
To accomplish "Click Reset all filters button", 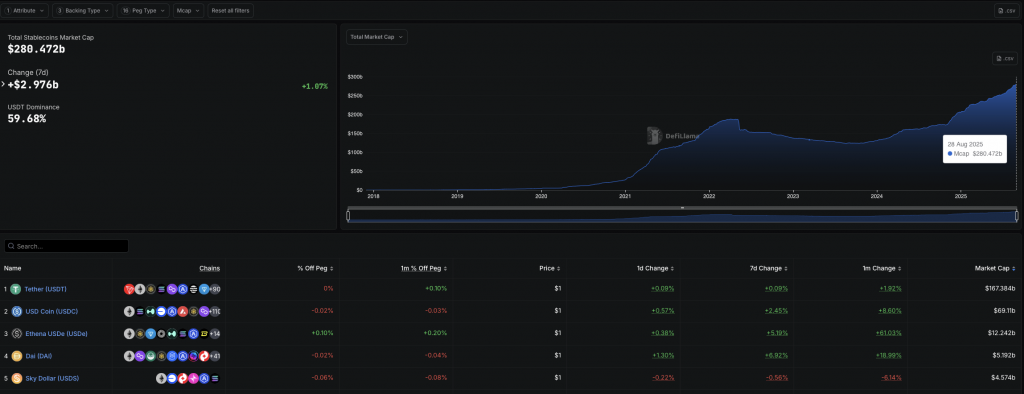I will tap(231, 10).
